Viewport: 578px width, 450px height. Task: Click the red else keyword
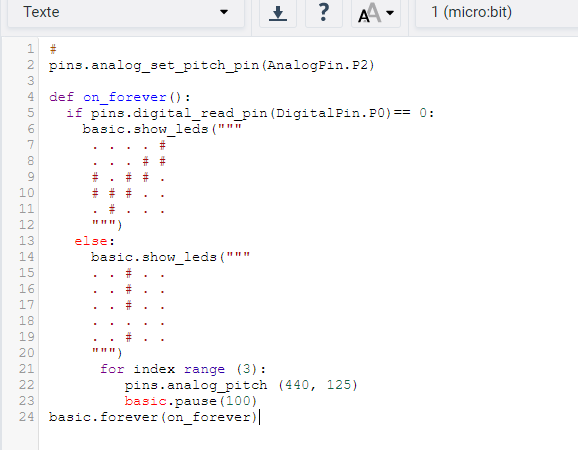tap(91, 241)
